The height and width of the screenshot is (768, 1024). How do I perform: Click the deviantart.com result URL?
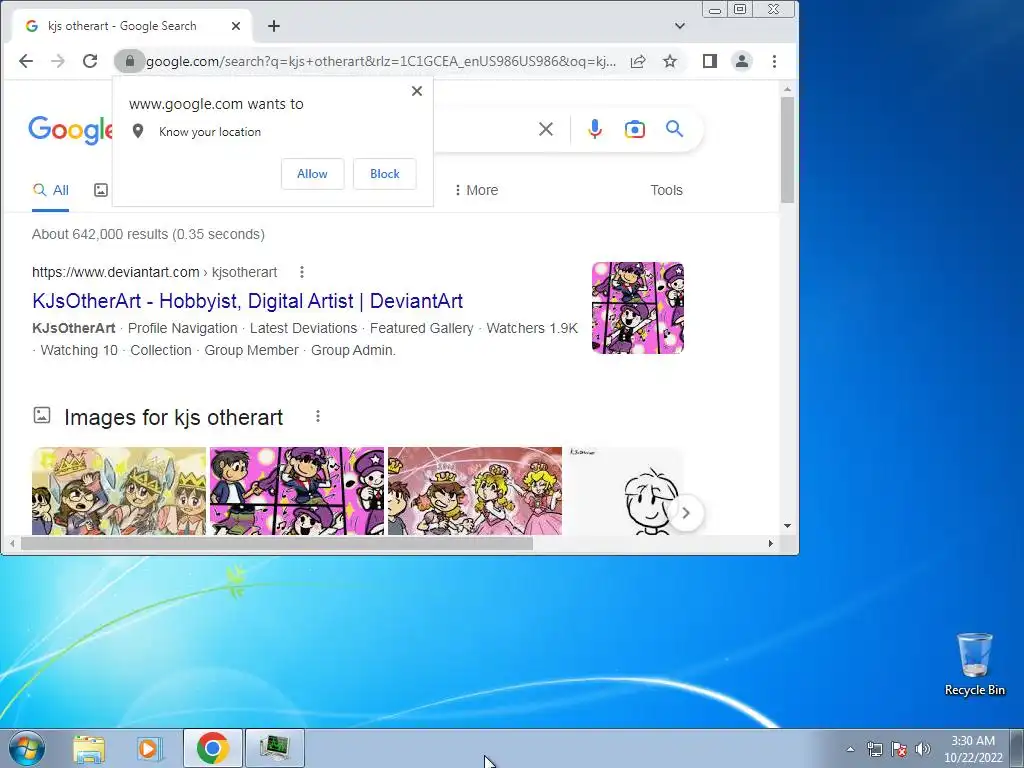pos(155,272)
